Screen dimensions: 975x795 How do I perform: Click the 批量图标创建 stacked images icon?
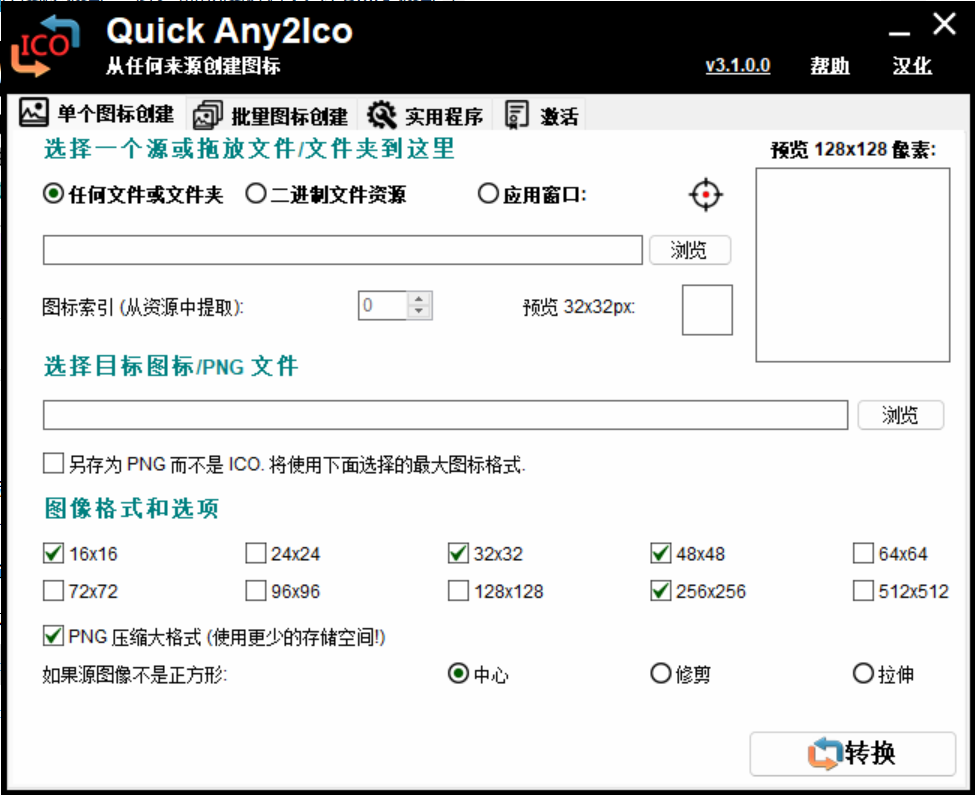[x=207, y=115]
